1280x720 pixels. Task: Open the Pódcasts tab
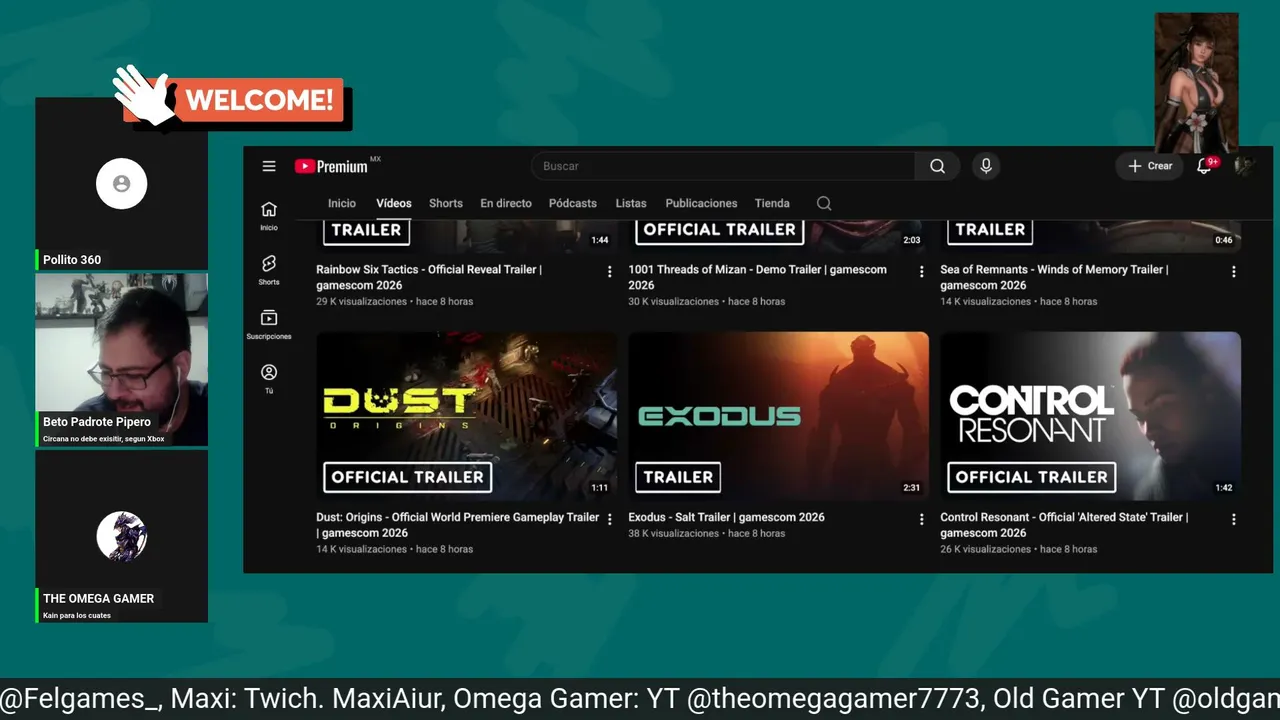click(573, 203)
